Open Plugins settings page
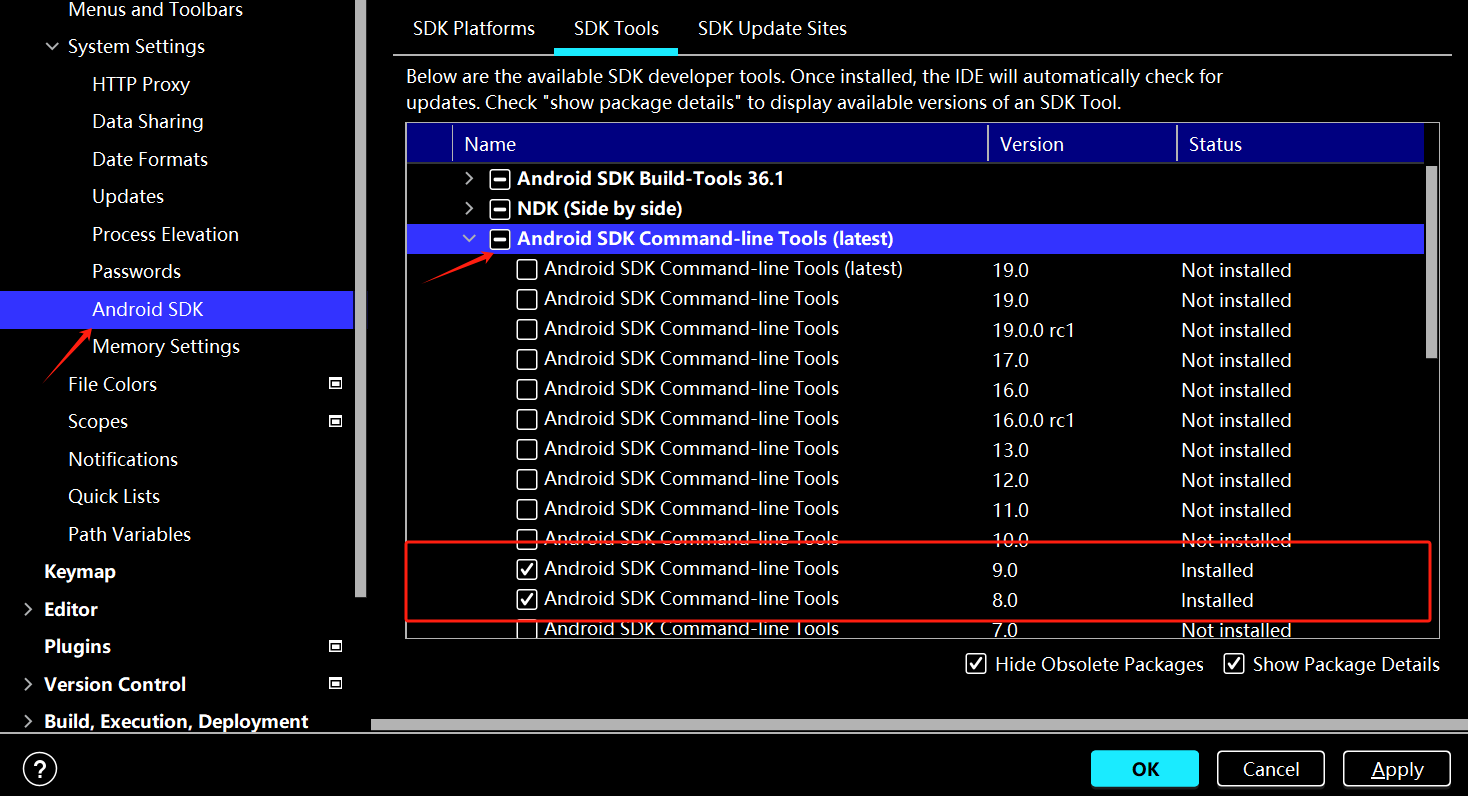This screenshot has width=1468, height=796. click(x=77, y=646)
